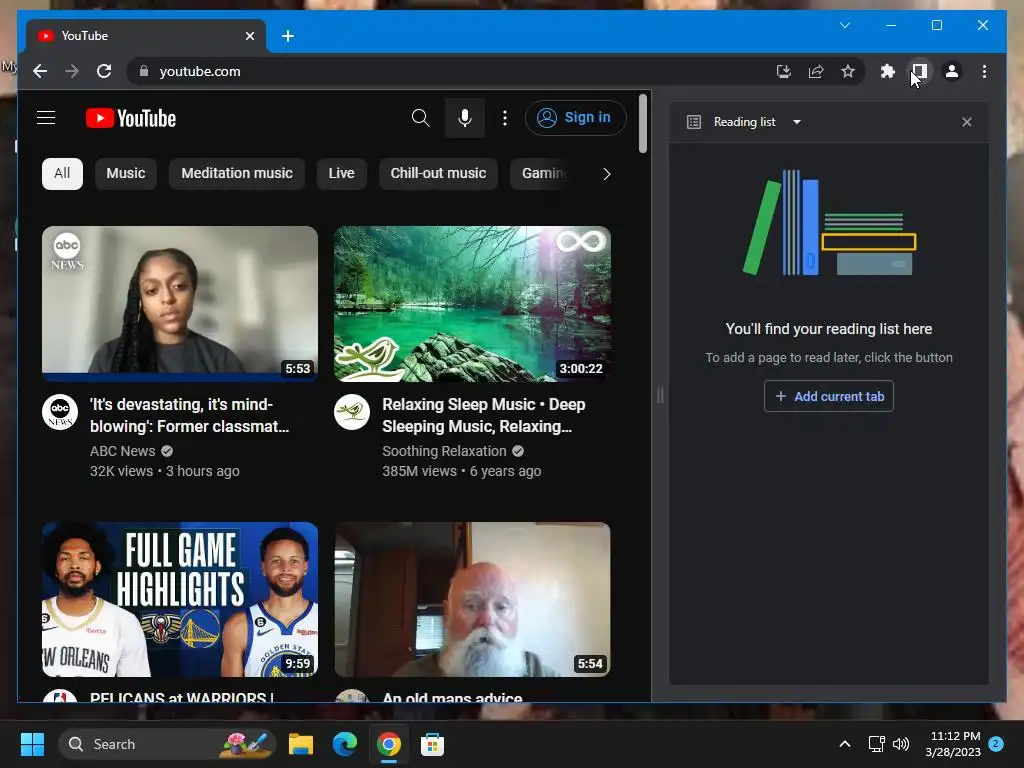The width and height of the screenshot is (1024, 768).
Task: Search with your voice microphone button
Action: (x=464, y=118)
